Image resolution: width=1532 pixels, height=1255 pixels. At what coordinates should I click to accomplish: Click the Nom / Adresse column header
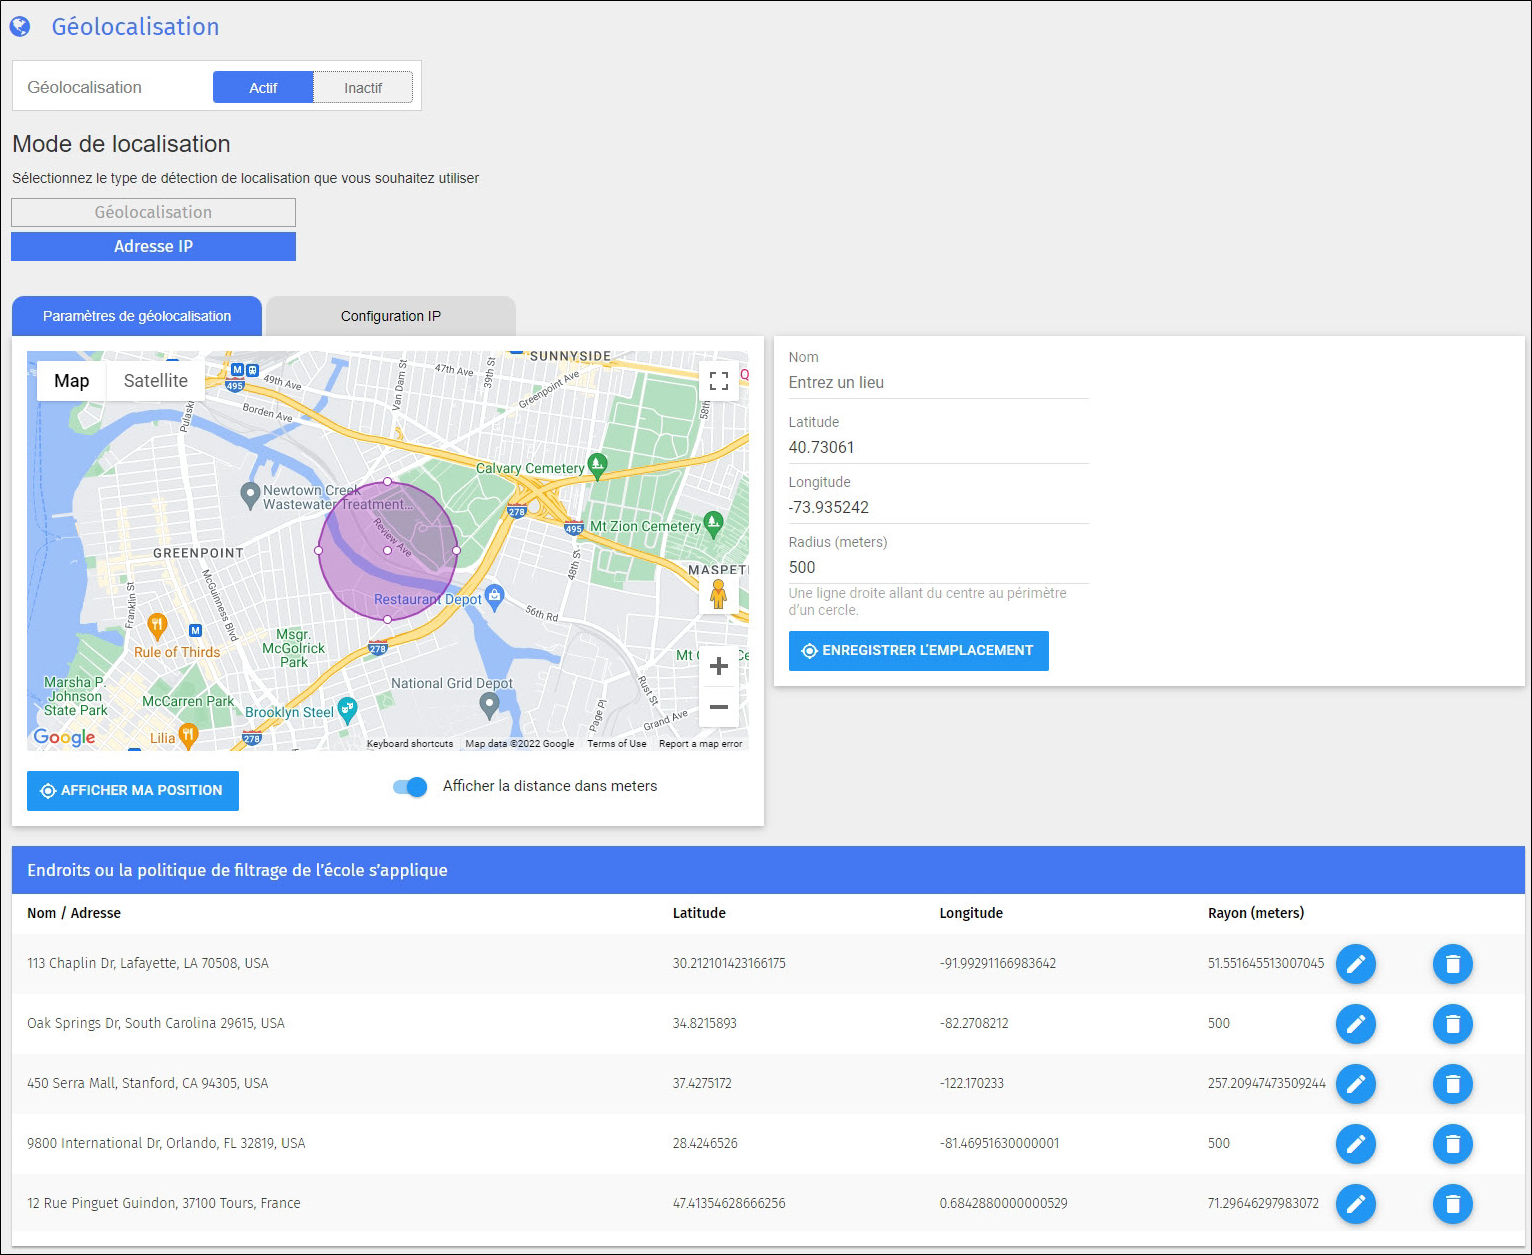pos(74,913)
